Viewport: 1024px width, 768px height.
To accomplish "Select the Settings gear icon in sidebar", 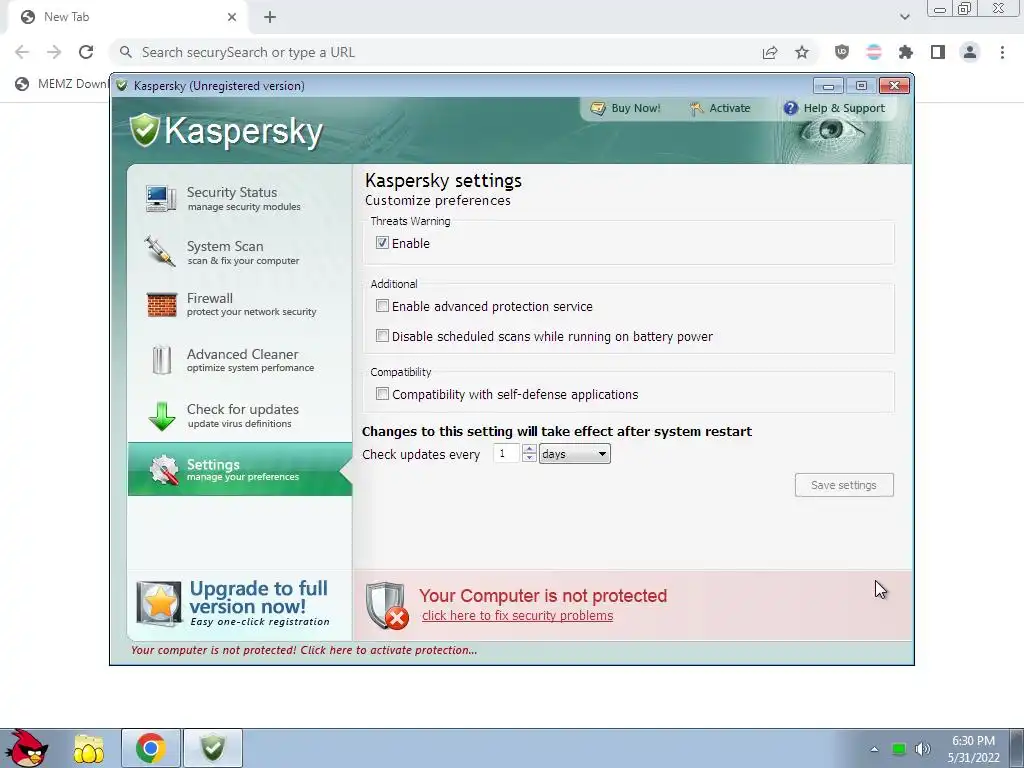I will (164, 470).
